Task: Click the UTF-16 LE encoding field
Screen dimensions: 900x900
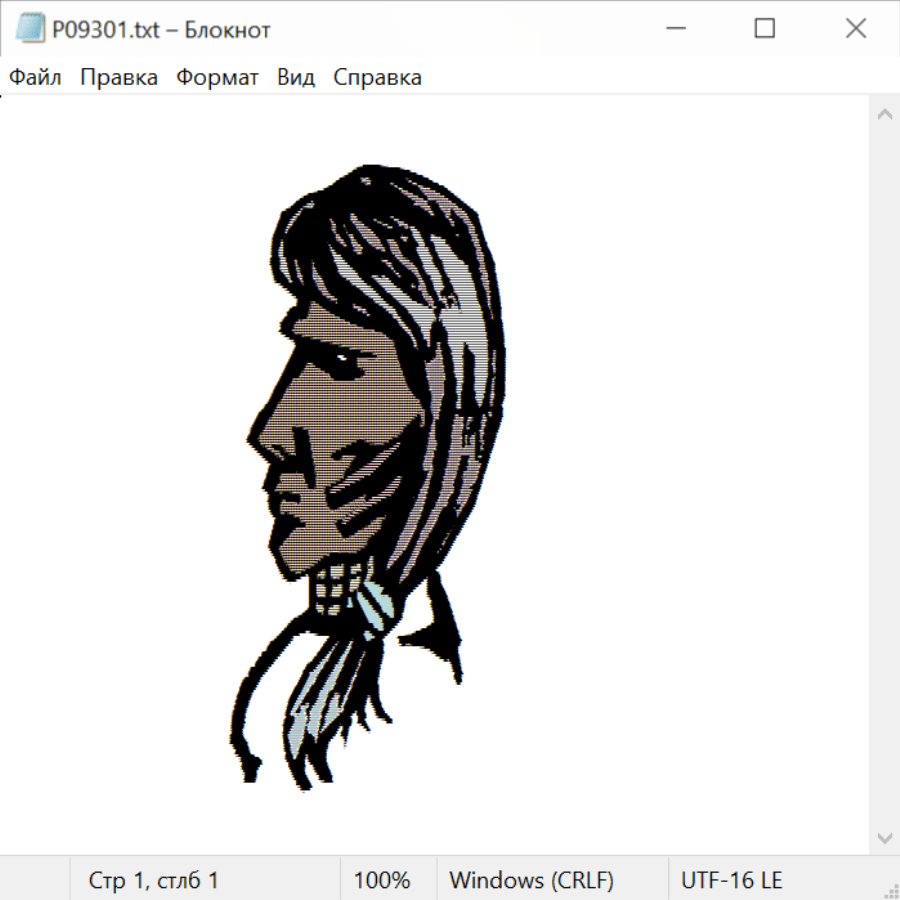Action: click(x=731, y=881)
